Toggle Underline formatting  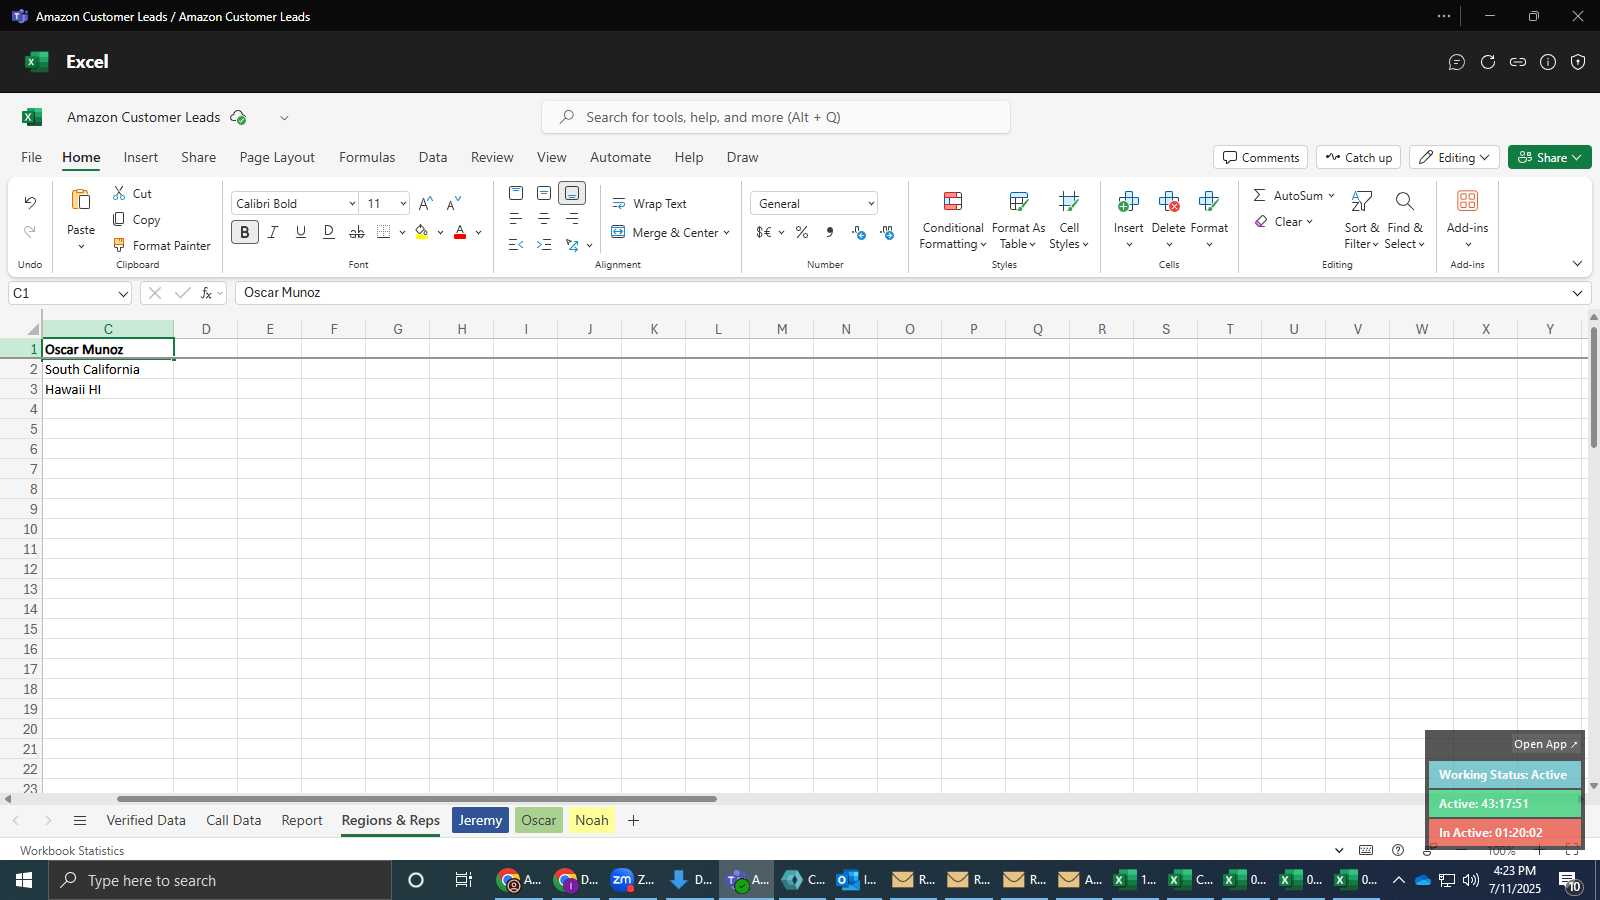tap(301, 232)
